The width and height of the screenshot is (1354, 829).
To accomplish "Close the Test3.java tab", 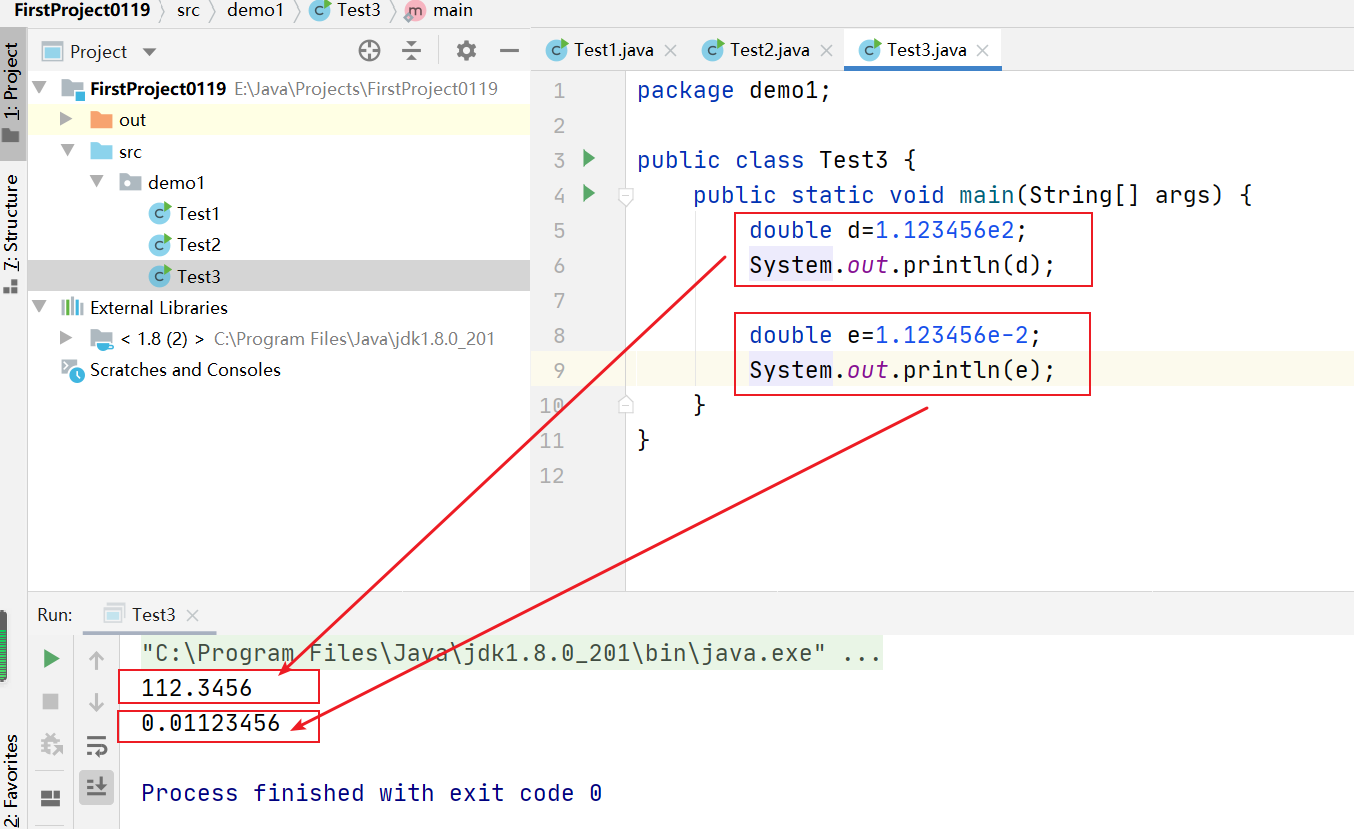I will 983,51.
